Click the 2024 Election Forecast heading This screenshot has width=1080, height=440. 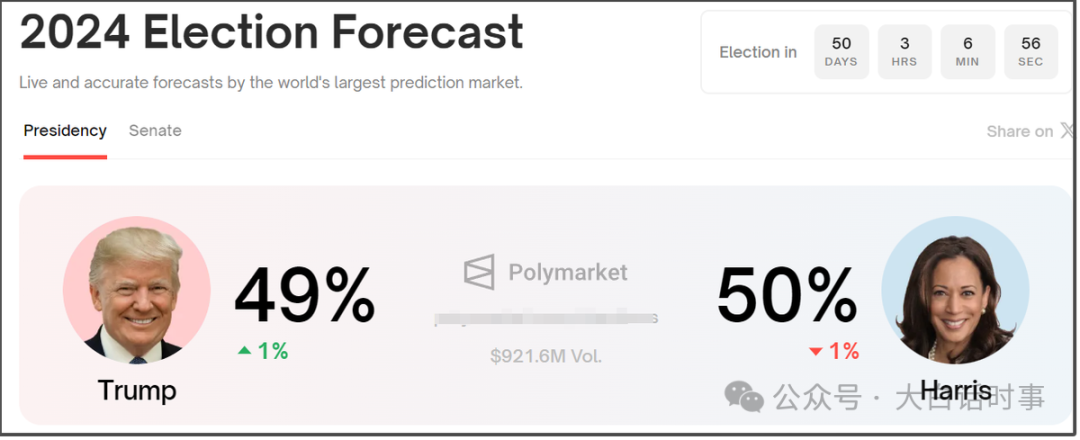[271, 31]
